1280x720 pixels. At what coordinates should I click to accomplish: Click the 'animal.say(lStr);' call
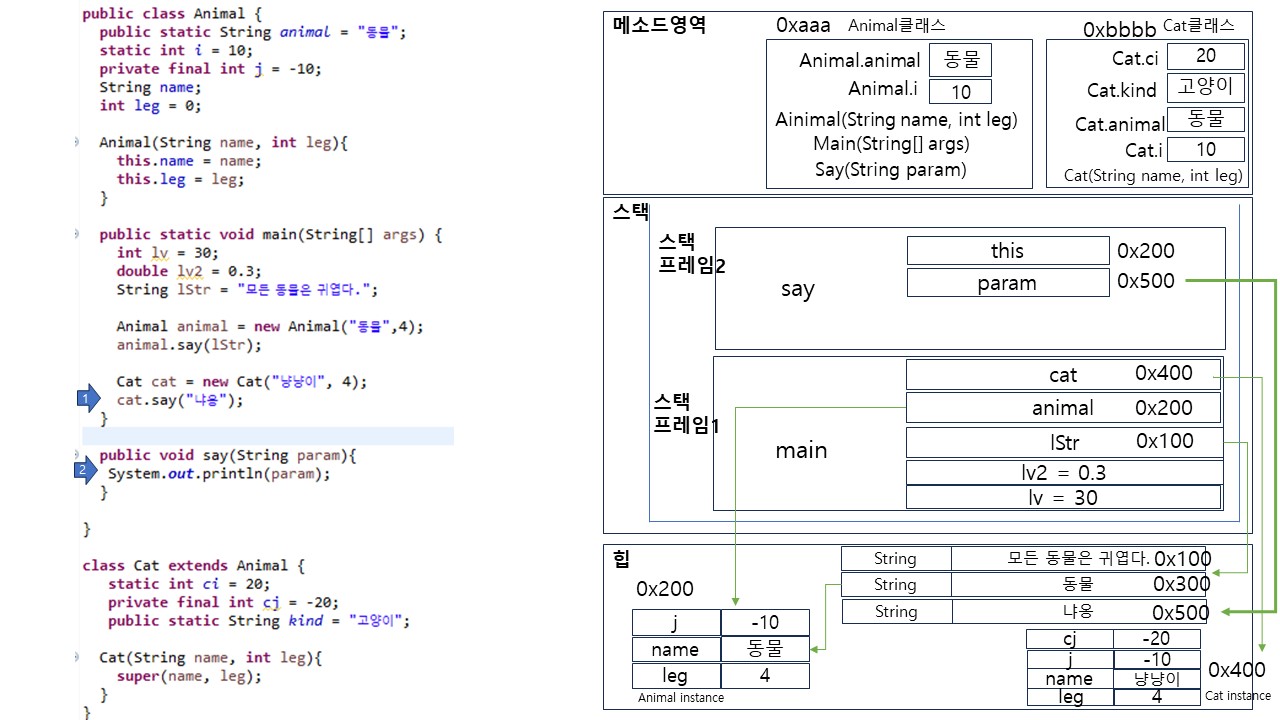[x=189, y=345]
